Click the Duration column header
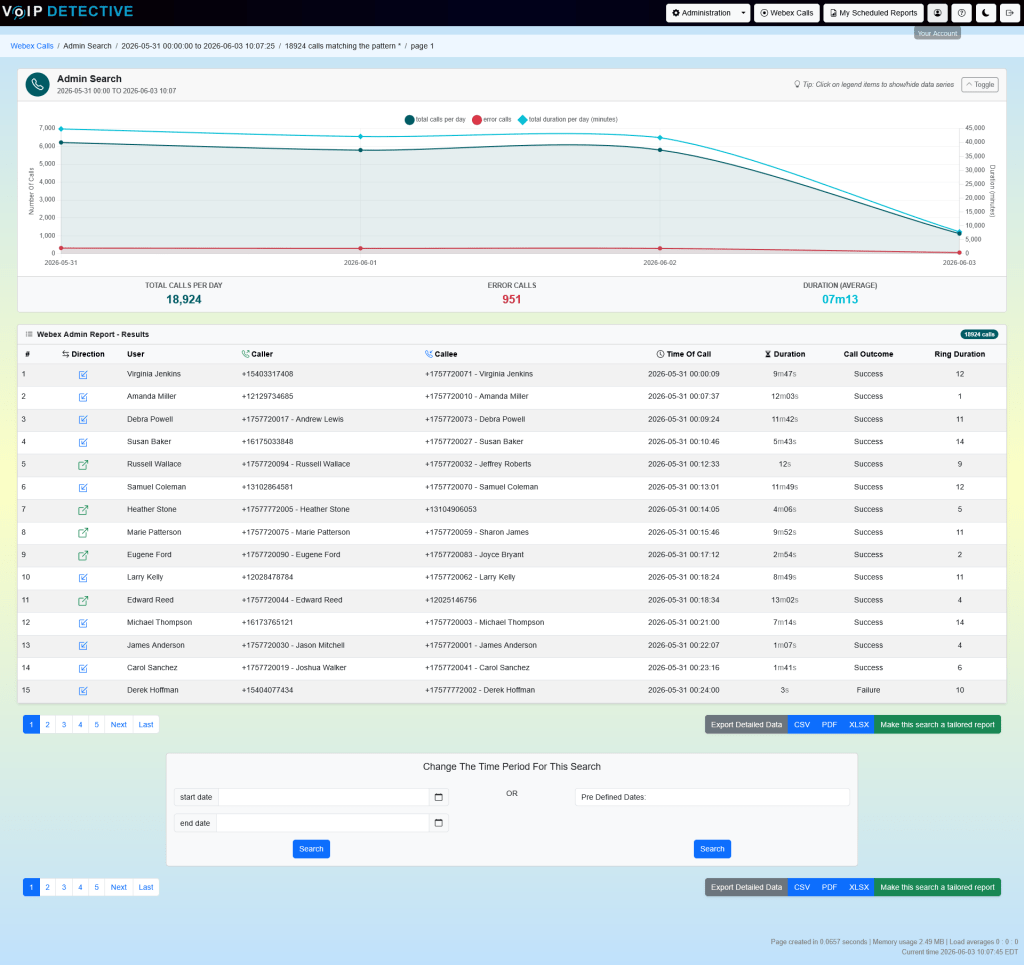 pos(785,354)
